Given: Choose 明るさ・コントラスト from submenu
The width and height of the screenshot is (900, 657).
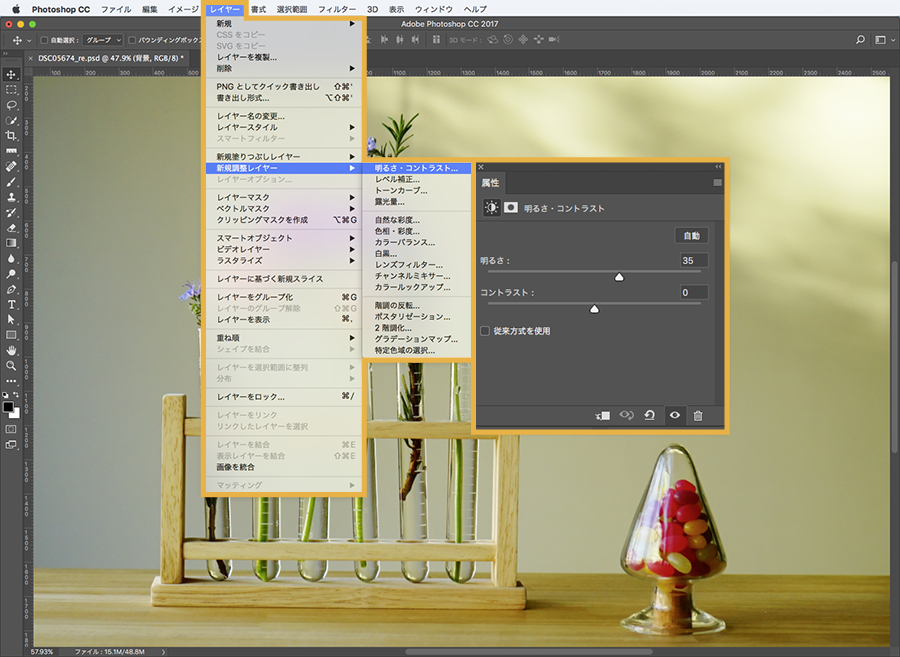Looking at the screenshot, I should pyautogui.click(x=416, y=168).
